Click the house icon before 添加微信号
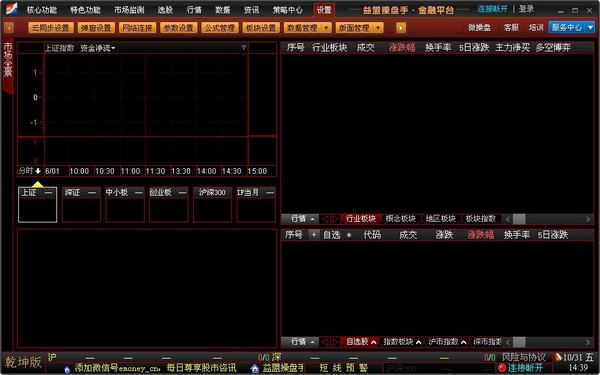The width and height of the screenshot is (600, 375). [x=67, y=369]
